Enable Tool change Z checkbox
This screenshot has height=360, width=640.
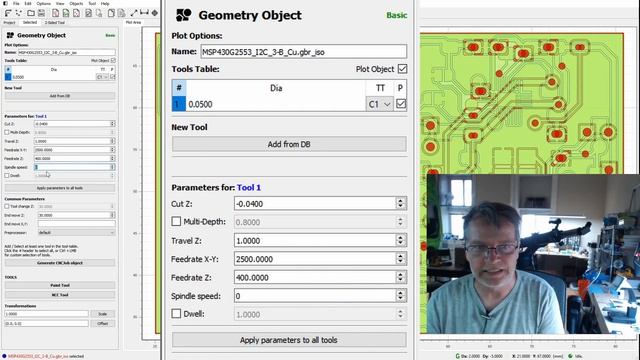(x=7, y=207)
